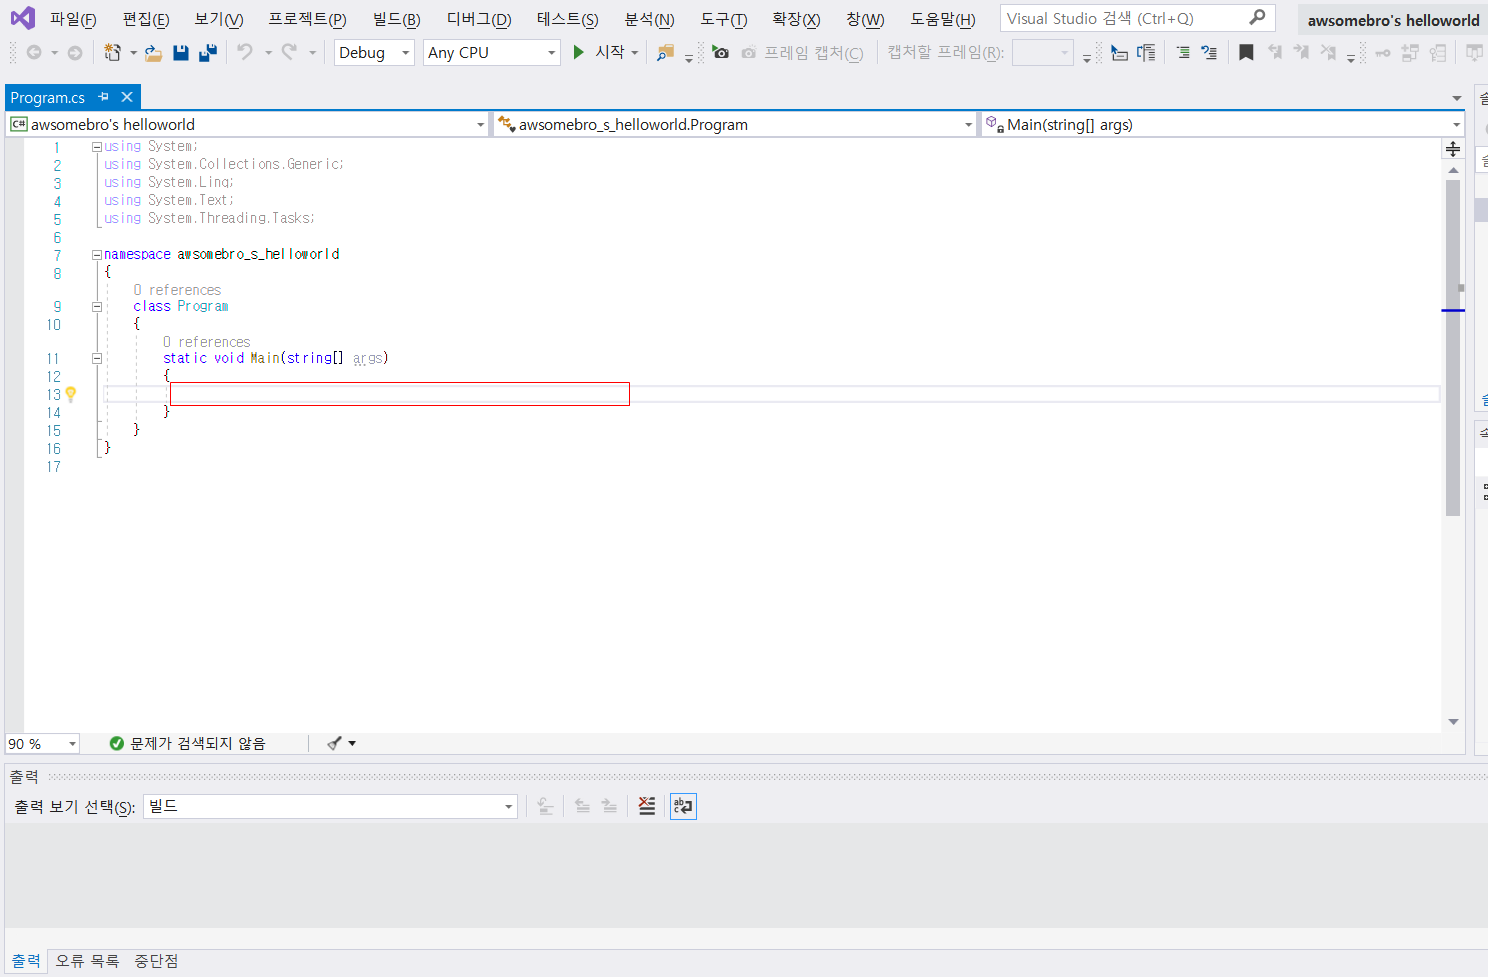This screenshot has width=1488, height=977.
Task: Switch to the 중단점 tab
Action: 156,961
